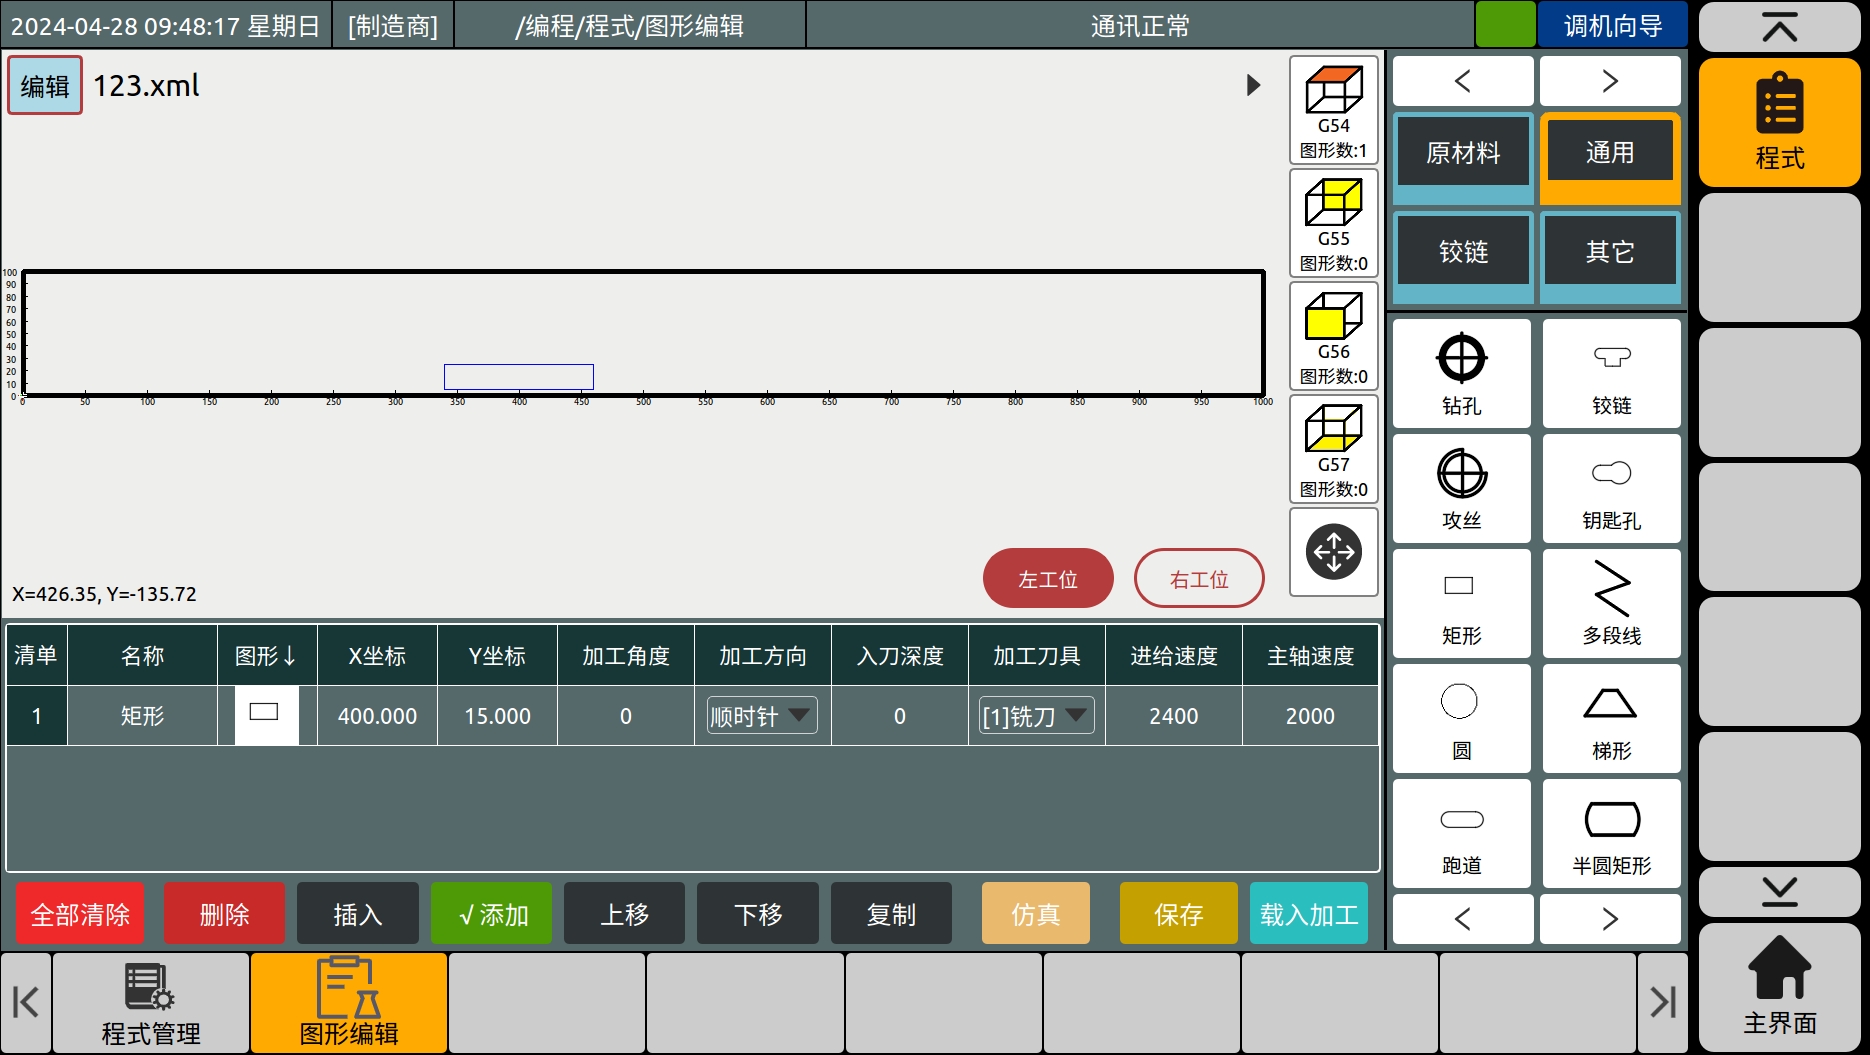1870x1055 pixels.
Task: Select the 钻孔 drilling shape tool
Action: 1461,373
